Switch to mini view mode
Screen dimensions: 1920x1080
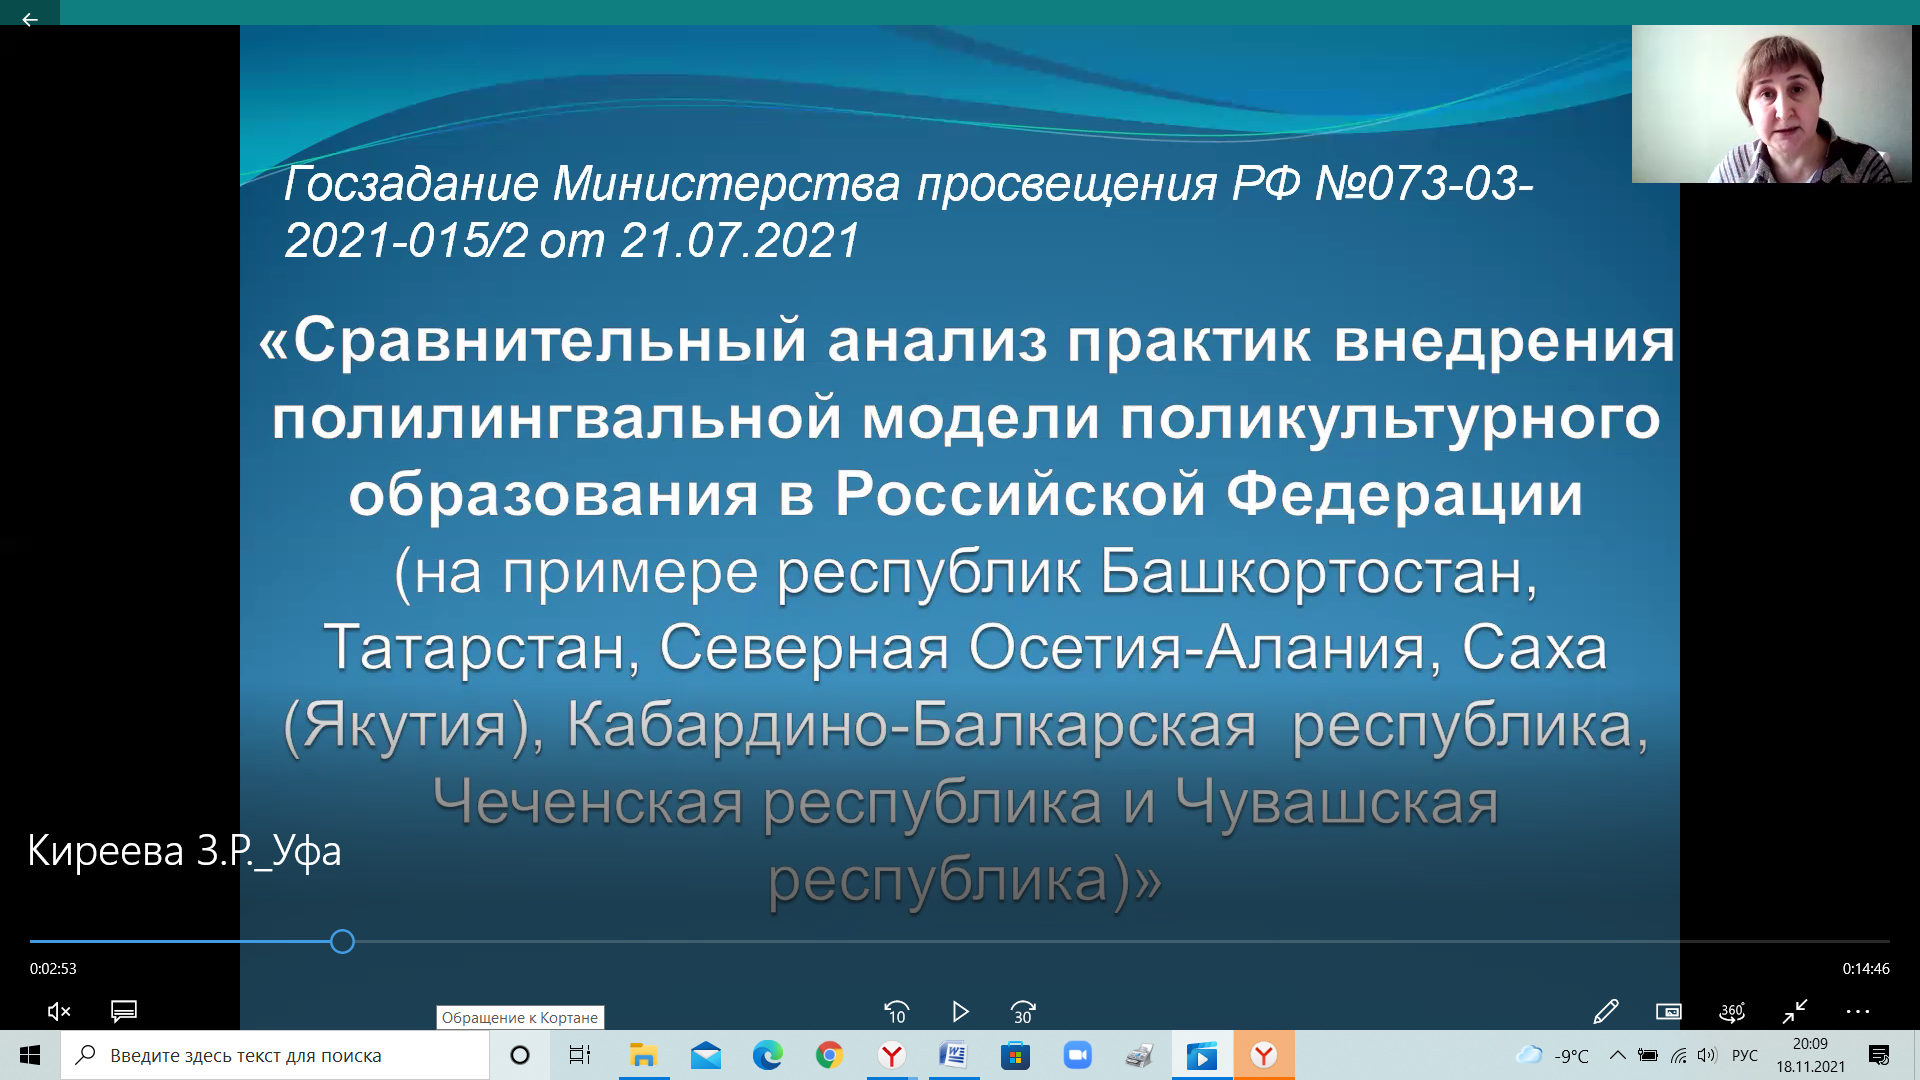point(1669,1012)
